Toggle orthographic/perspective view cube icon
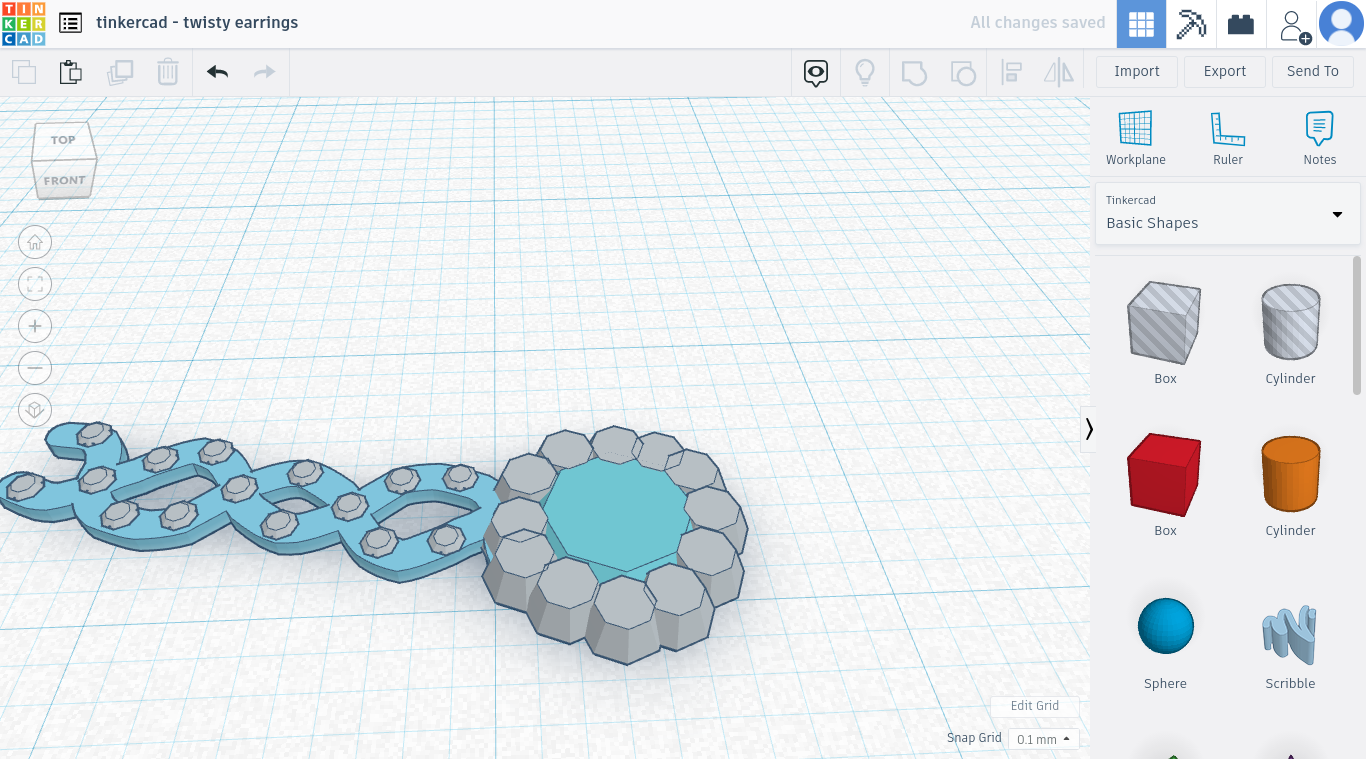This screenshot has height=759, width=1366. coord(35,410)
